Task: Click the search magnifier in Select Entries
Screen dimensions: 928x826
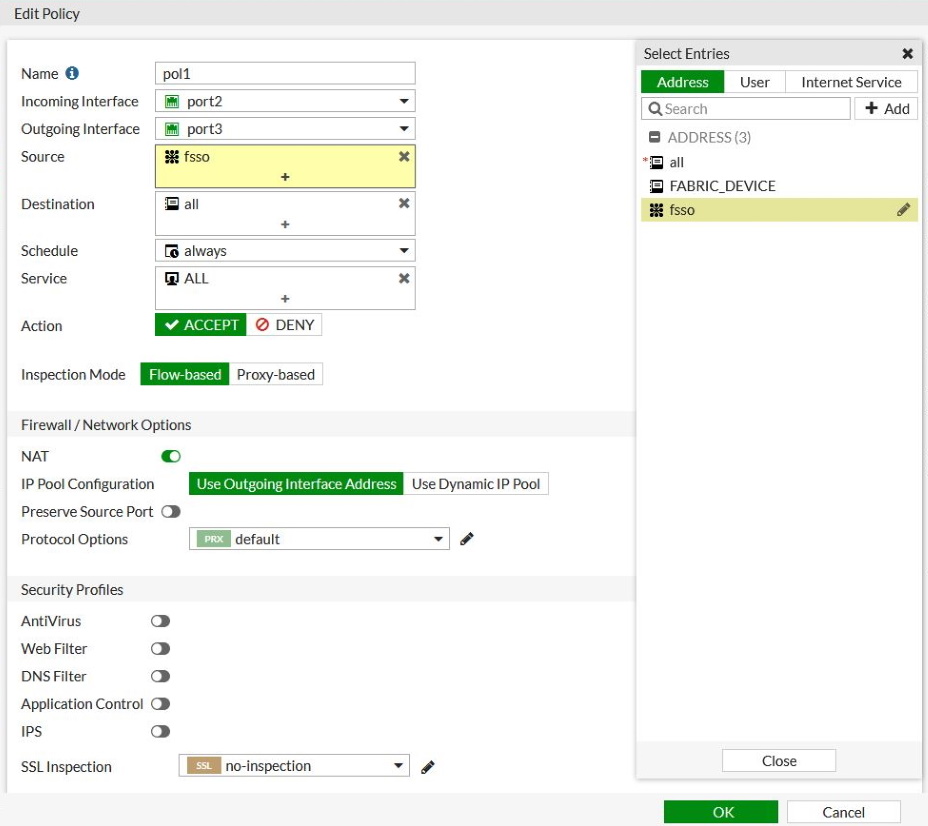Action: click(x=656, y=108)
